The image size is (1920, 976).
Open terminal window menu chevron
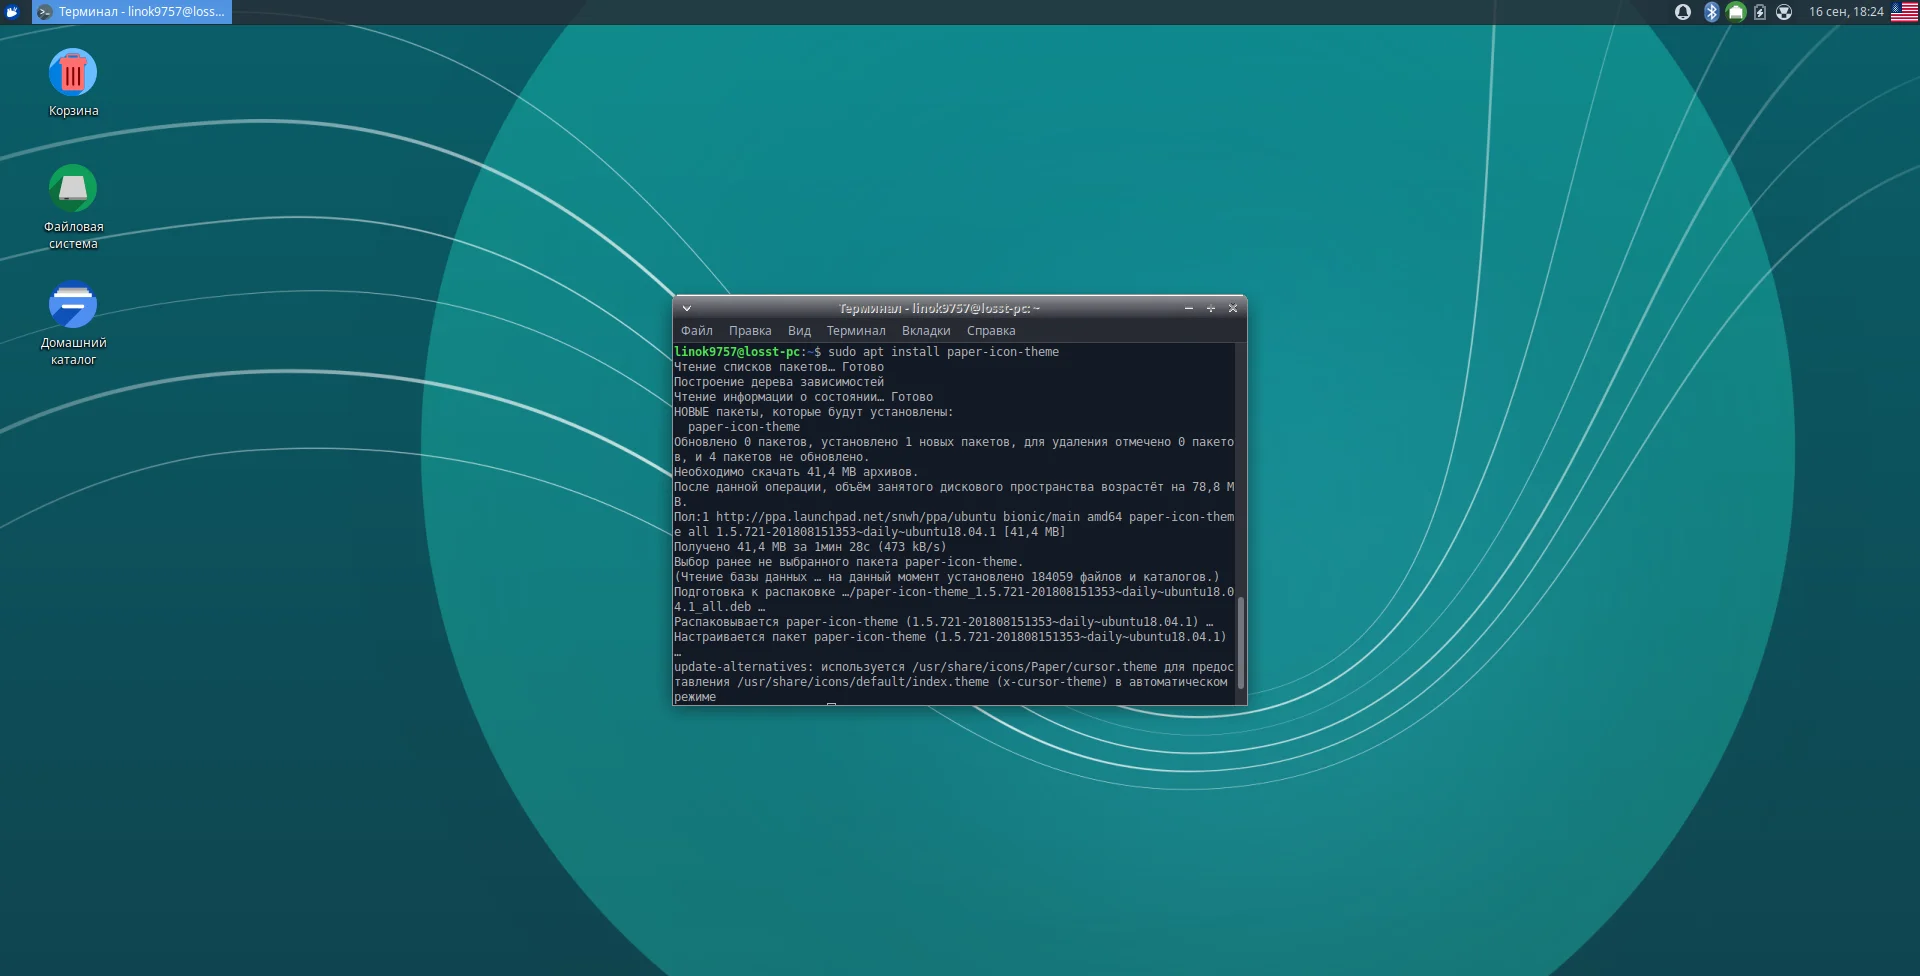(x=687, y=309)
